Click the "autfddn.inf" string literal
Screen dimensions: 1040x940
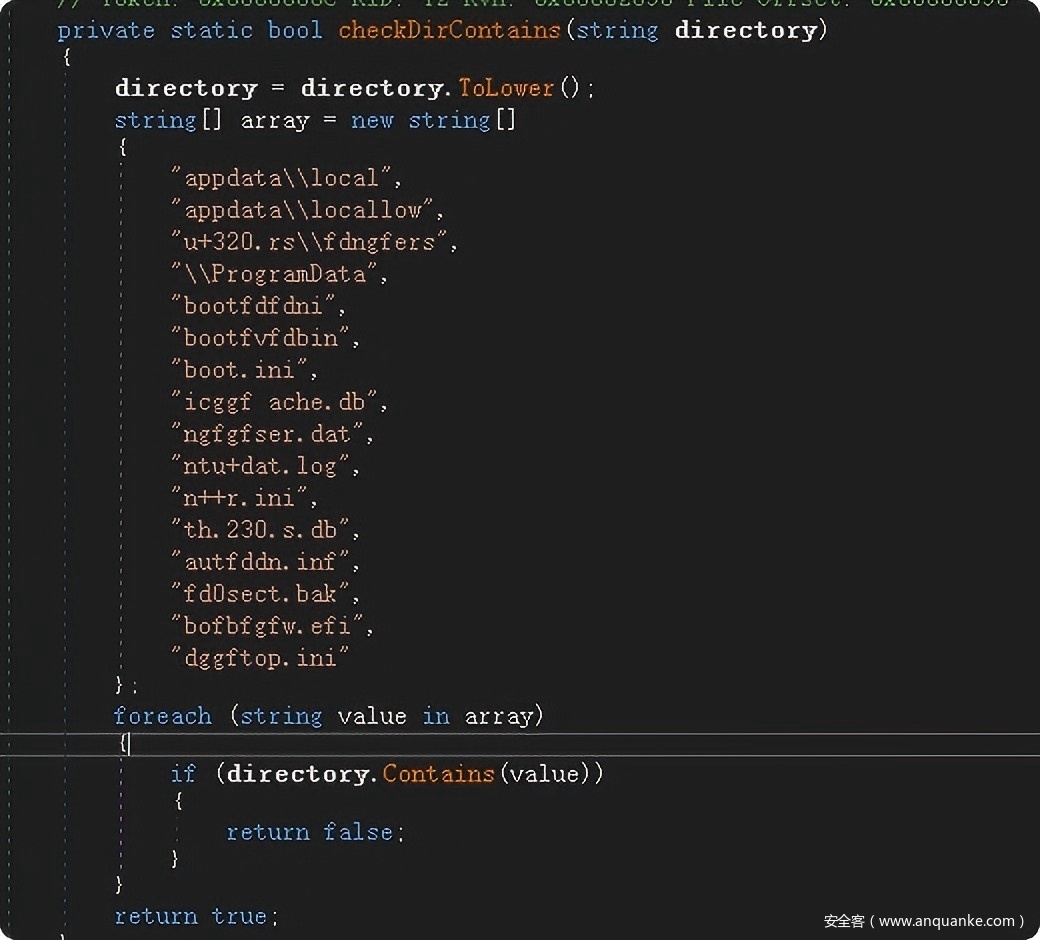click(x=264, y=562)
